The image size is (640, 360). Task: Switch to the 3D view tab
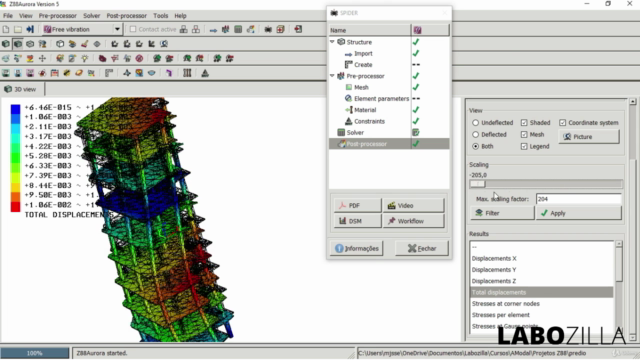[x=20, y=89]
